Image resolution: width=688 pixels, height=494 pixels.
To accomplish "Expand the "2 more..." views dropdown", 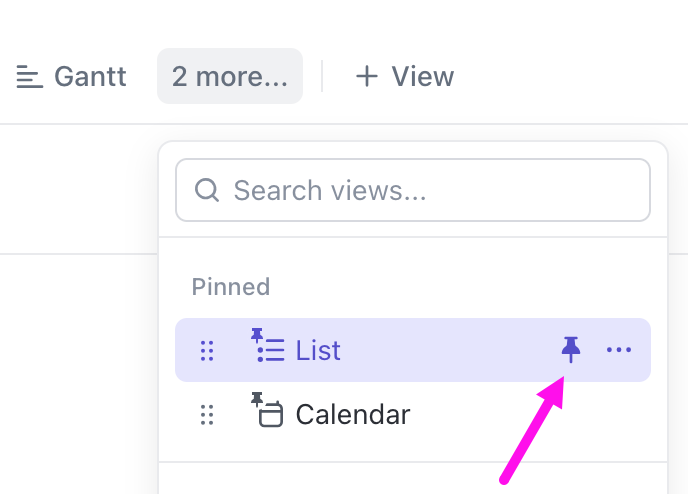I will (229, 77).
